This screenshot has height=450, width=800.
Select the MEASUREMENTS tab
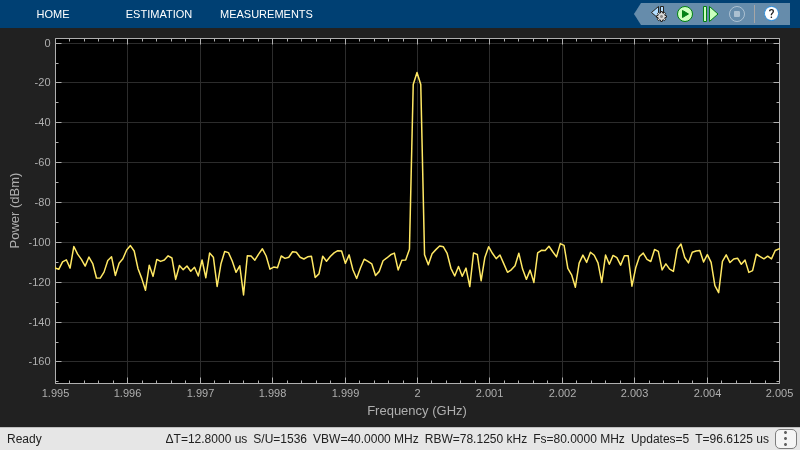pyautogui.click(x=266, y=14)
